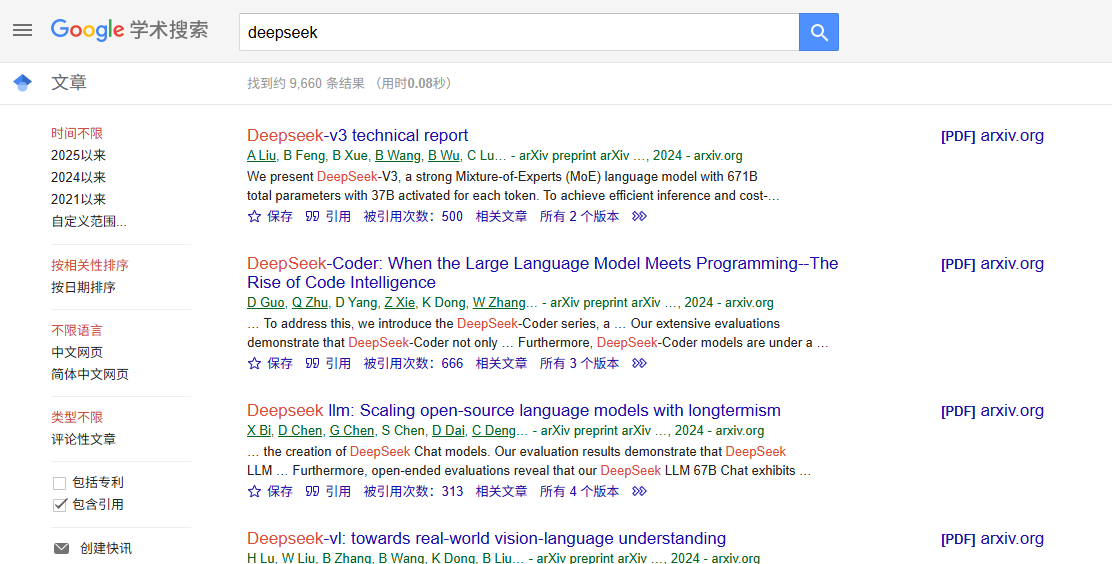Click 引用 for Deepseek llm result

click(x=328, y=491)
